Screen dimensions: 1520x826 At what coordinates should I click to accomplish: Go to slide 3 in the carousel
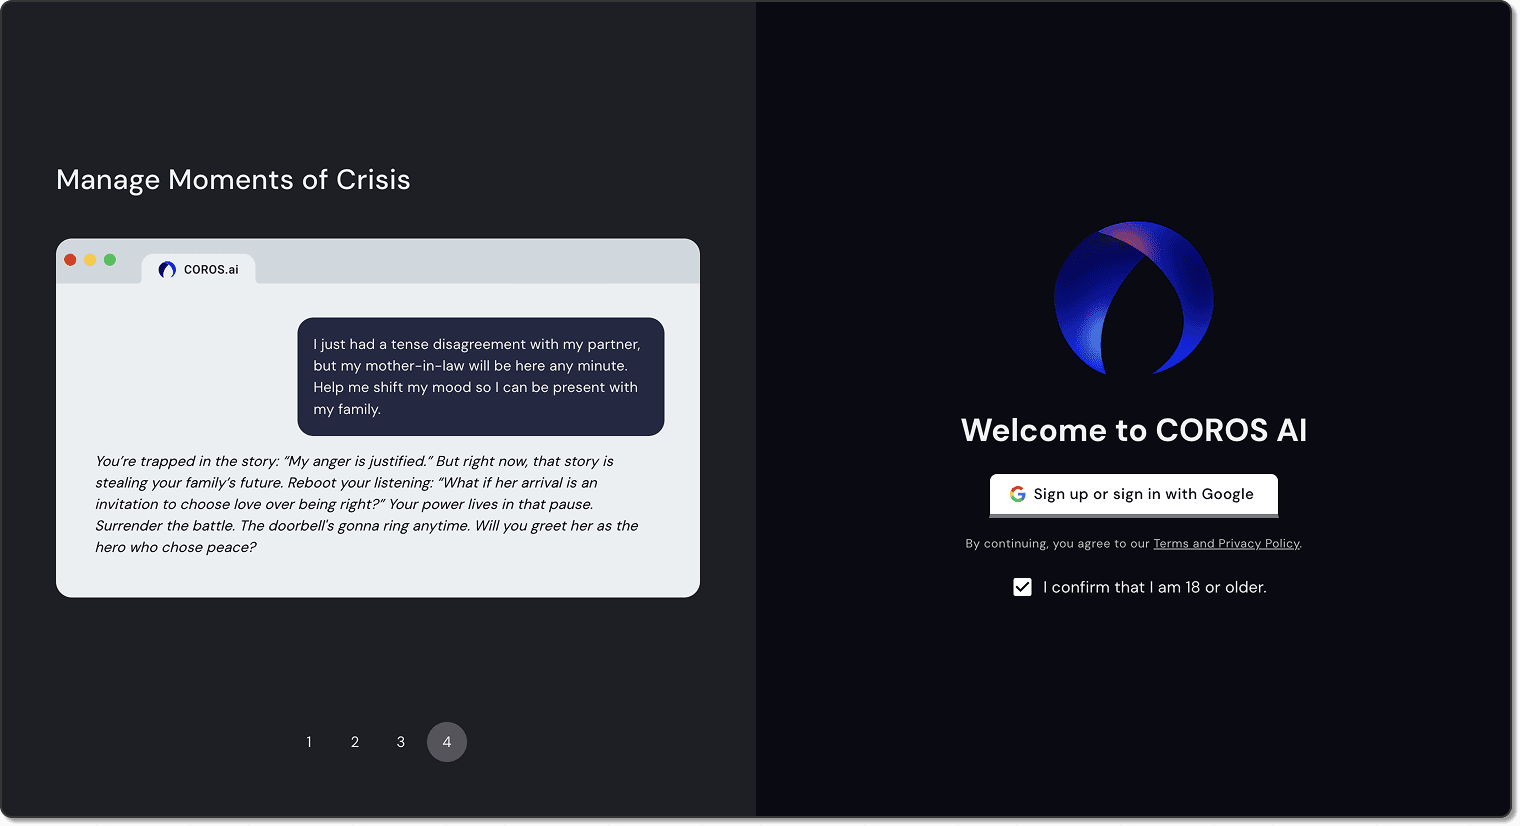[401, 742]
